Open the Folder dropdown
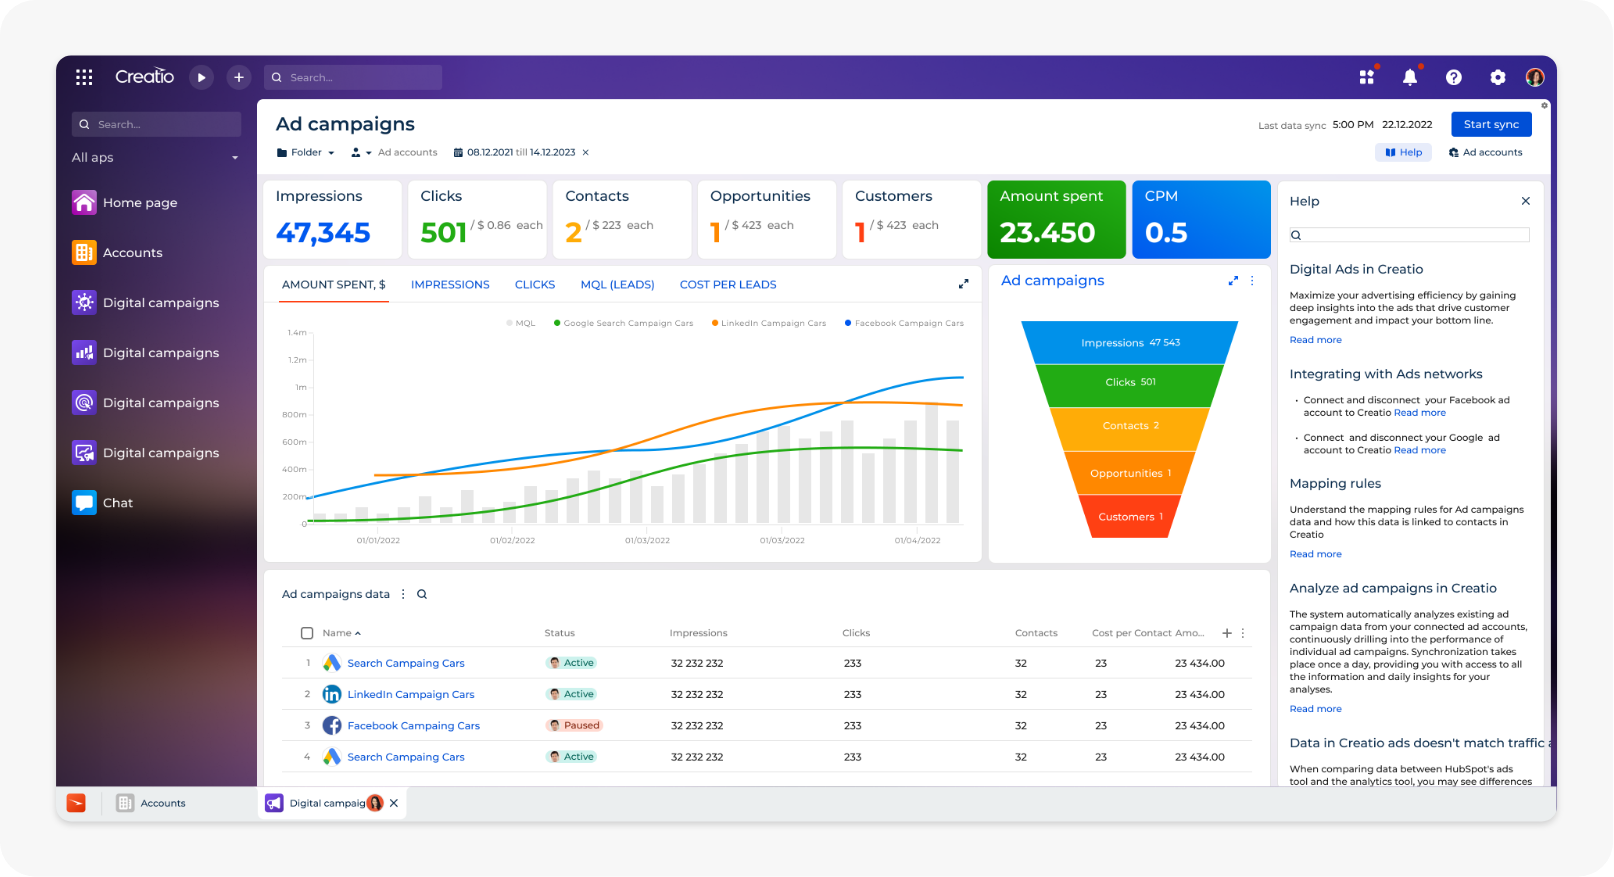The image size is (1614, 877). (x=306, y=153)
